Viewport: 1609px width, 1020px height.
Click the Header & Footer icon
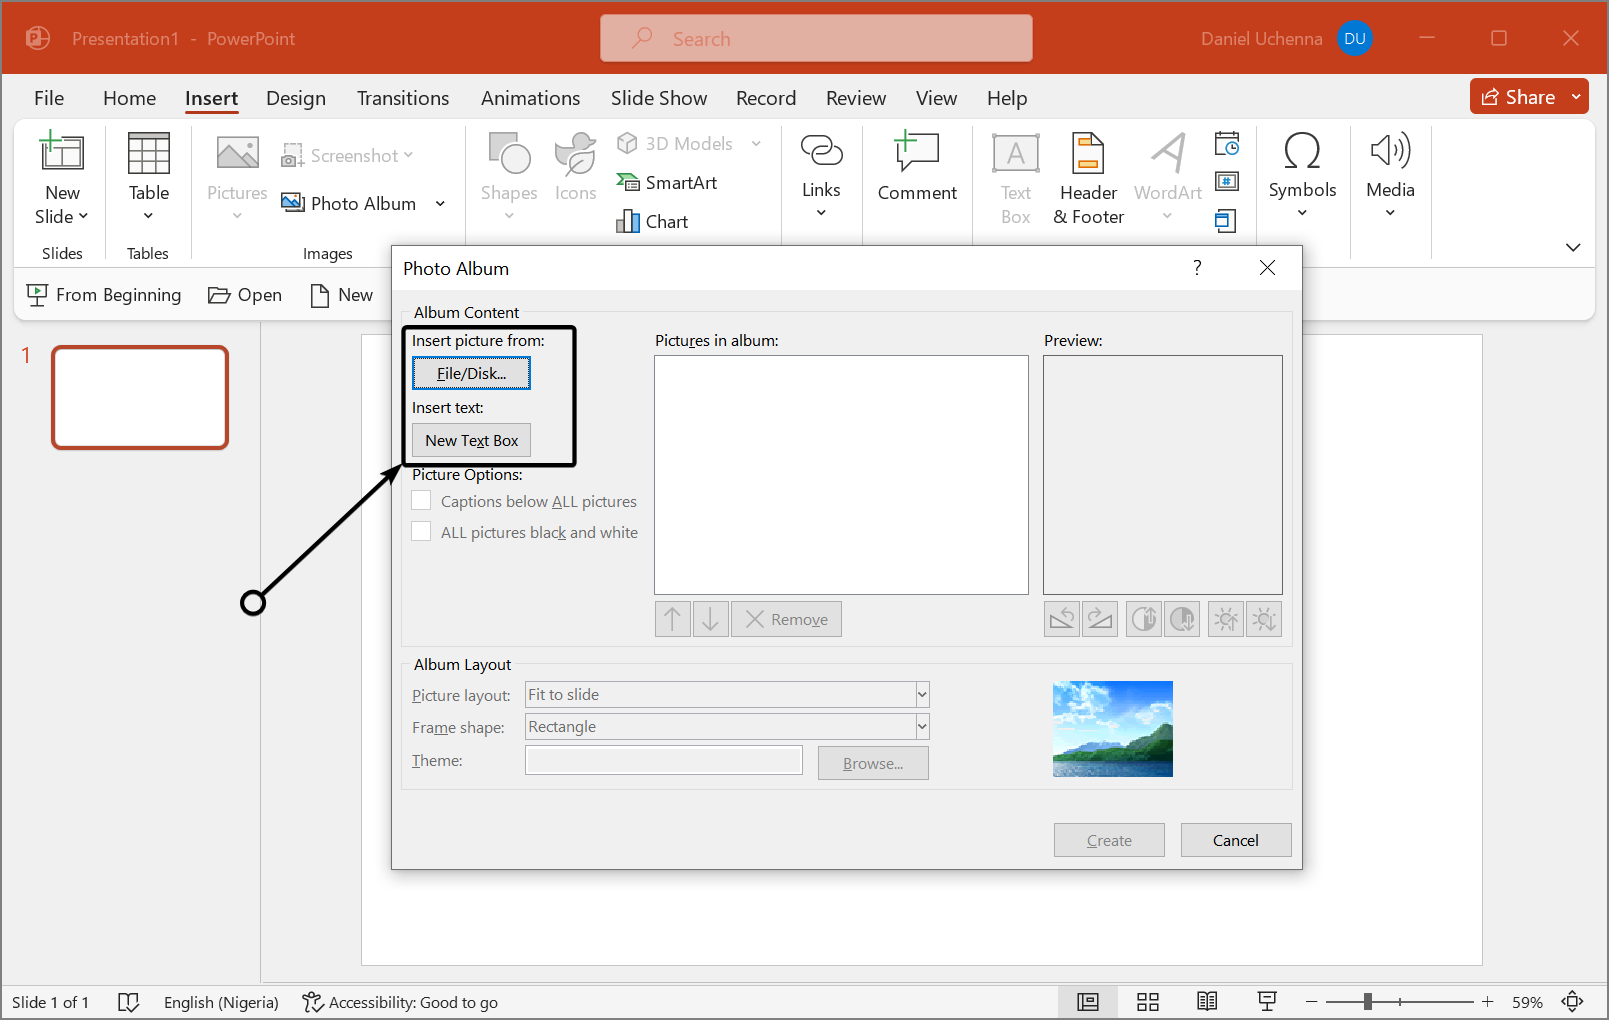[x=1088, y=178]
